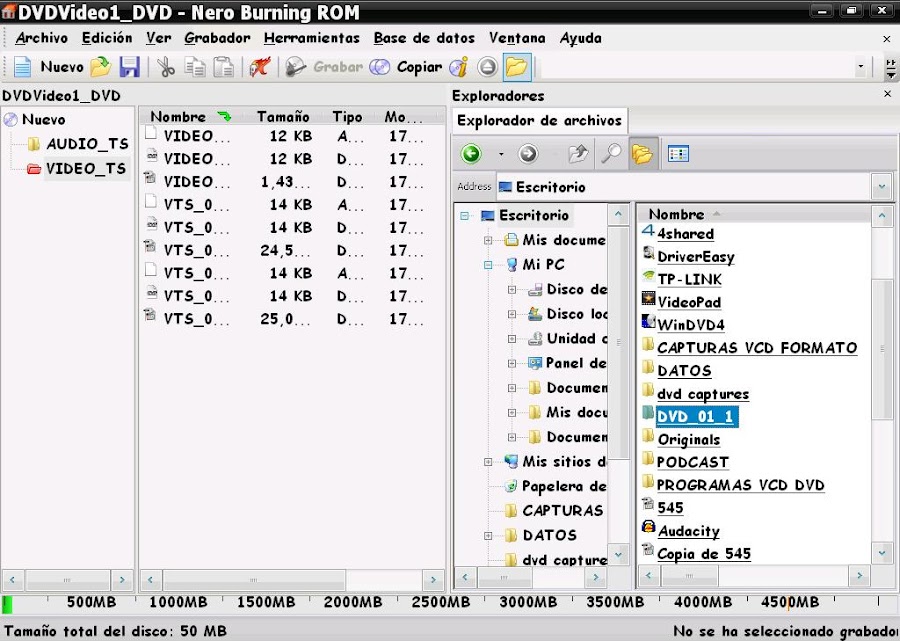The image size is (900, 641).
Task: Open the recorder selection combo box dropdown
Action: (860, 67)
